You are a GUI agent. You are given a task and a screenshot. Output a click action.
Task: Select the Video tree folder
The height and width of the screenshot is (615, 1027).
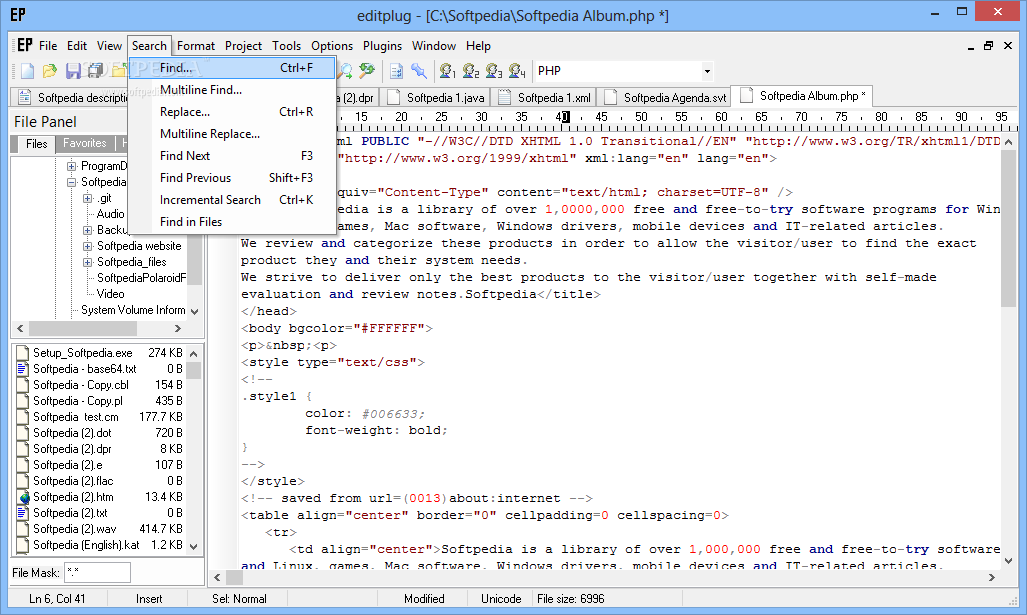(x=110, y=294)
